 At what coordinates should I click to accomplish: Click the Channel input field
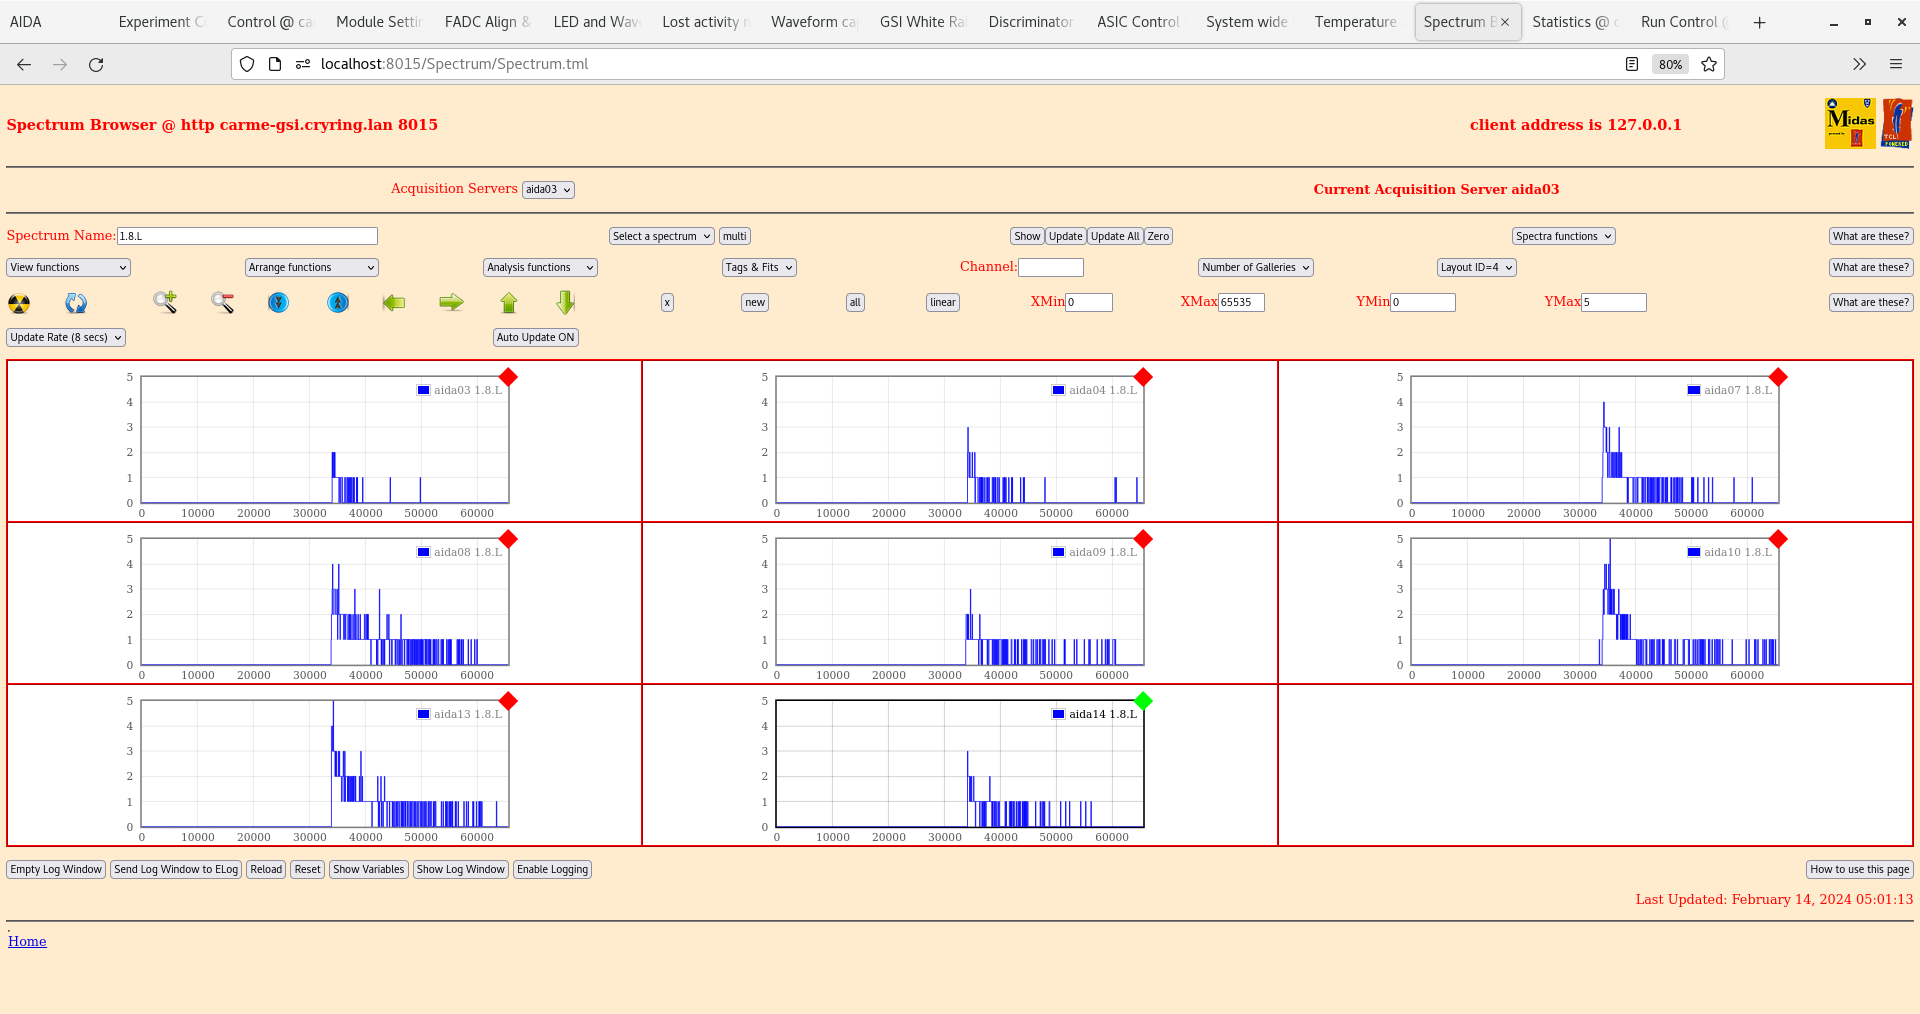click(1051, 267)
